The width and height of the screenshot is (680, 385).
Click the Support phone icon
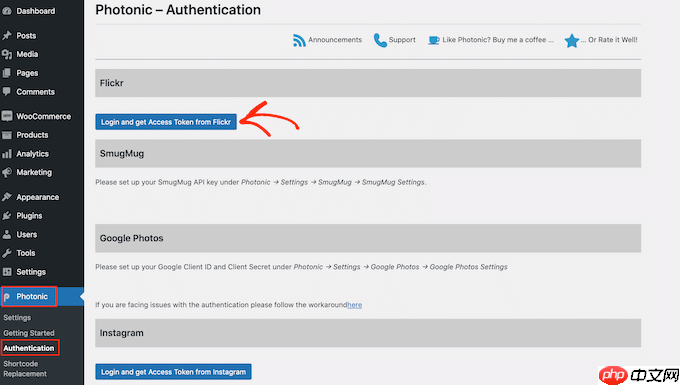[x=380, y=40]
